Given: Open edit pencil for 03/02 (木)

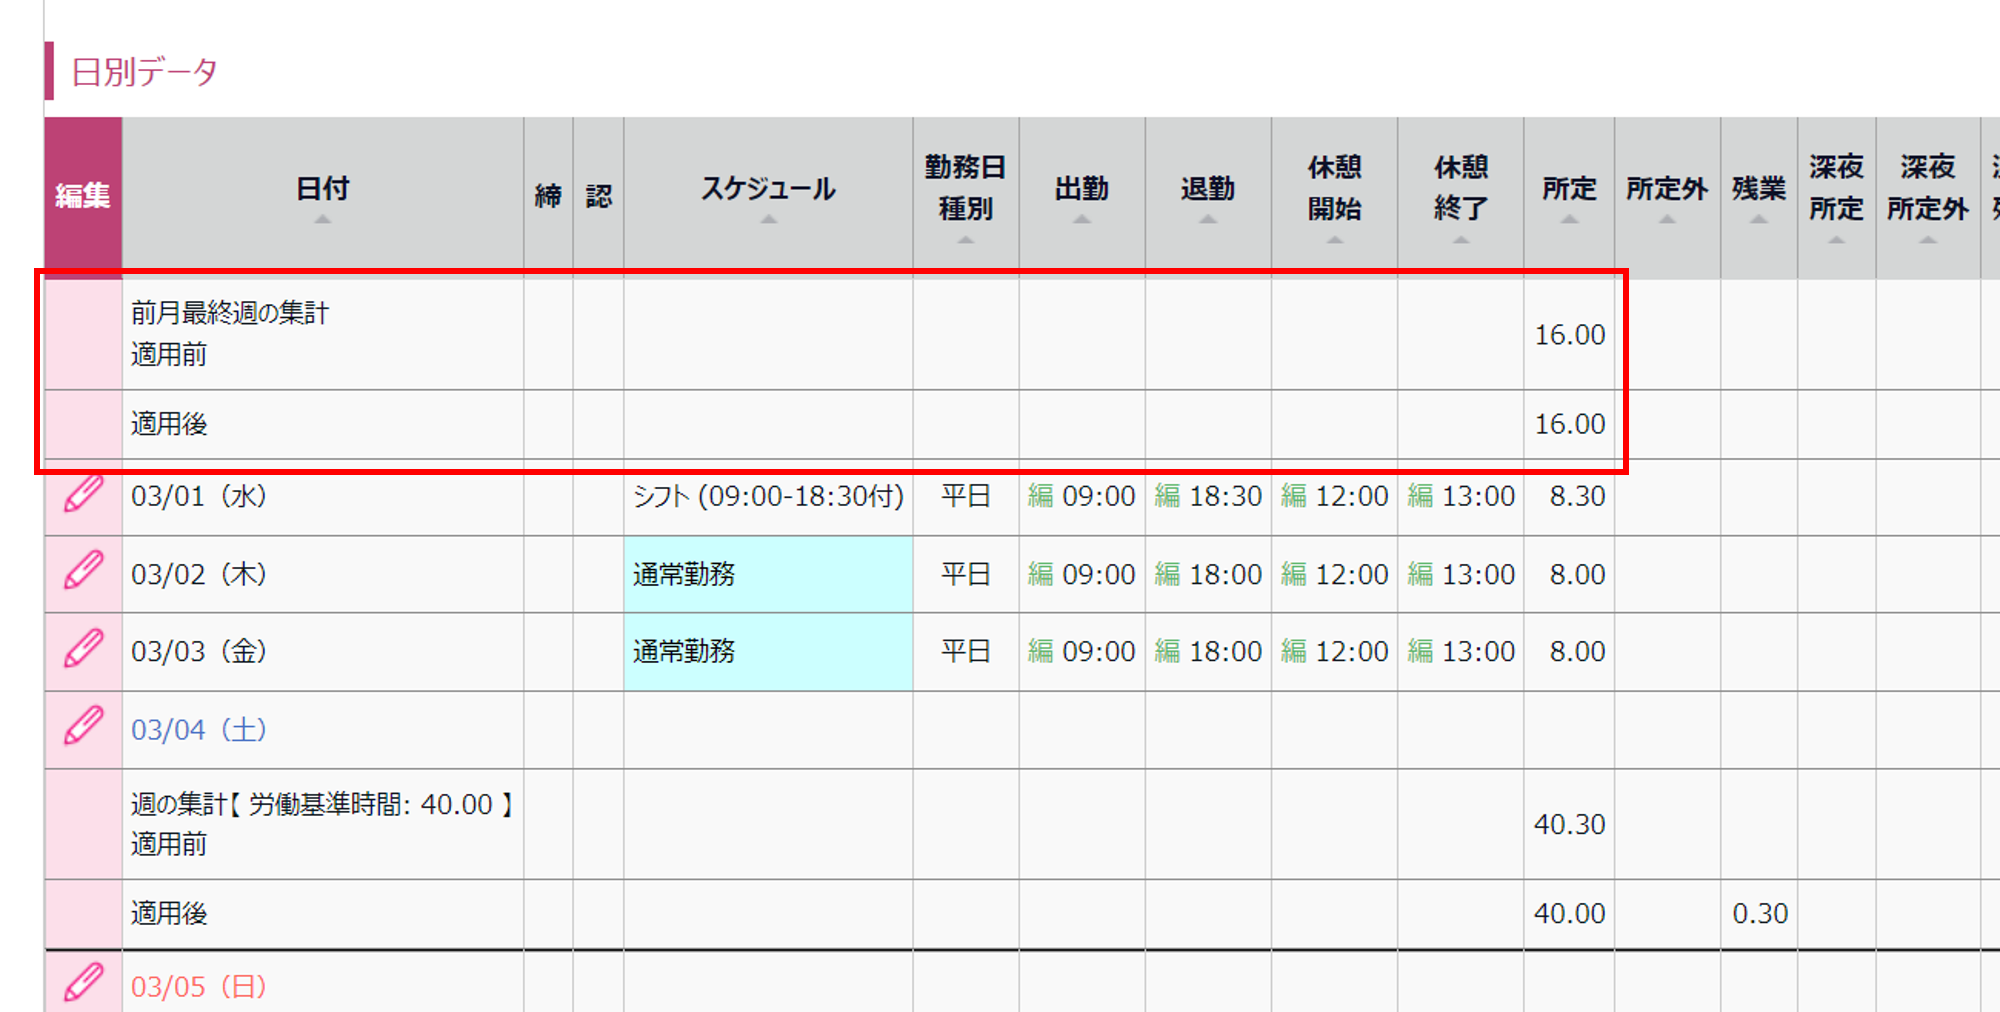Looking at the screenshot, I should tap(84, 571).
